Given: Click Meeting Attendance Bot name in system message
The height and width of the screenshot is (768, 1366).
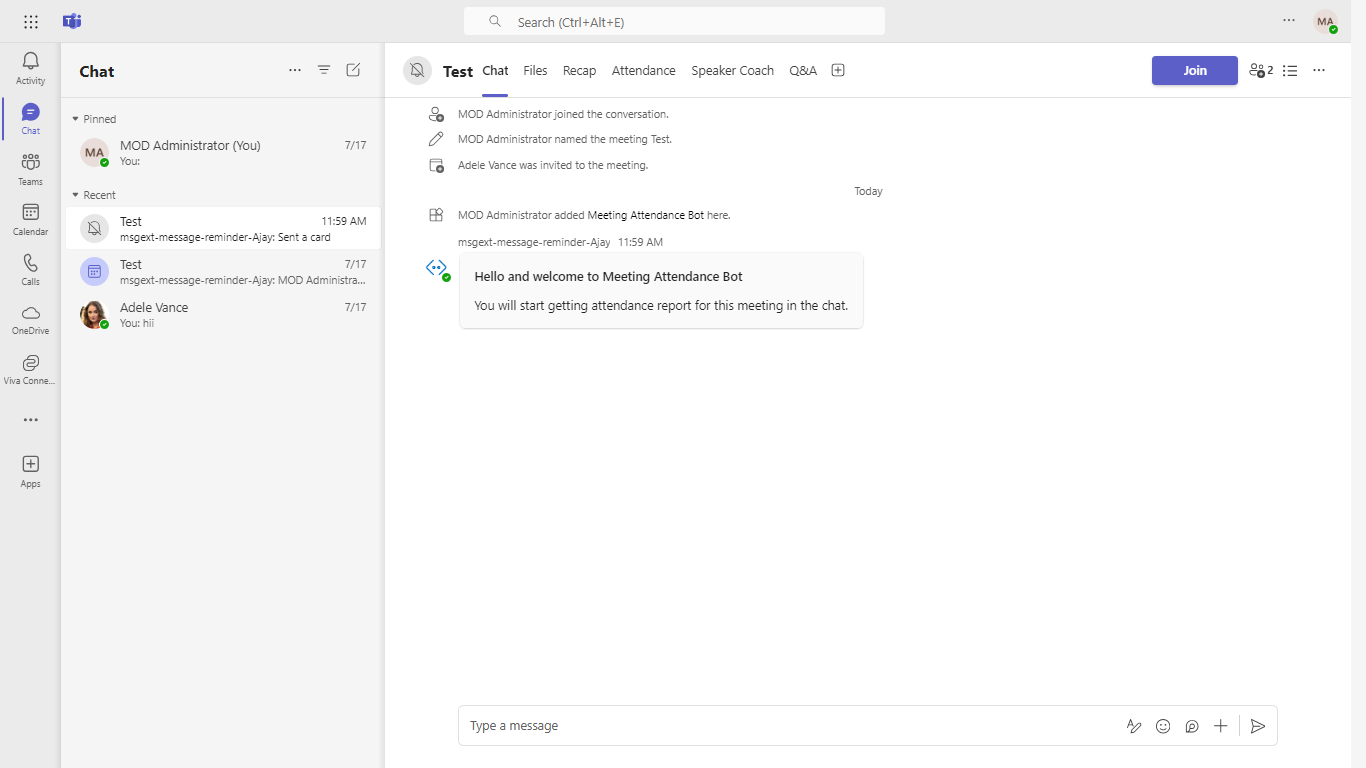Looking at the screenshot, I should coord(646,215).
